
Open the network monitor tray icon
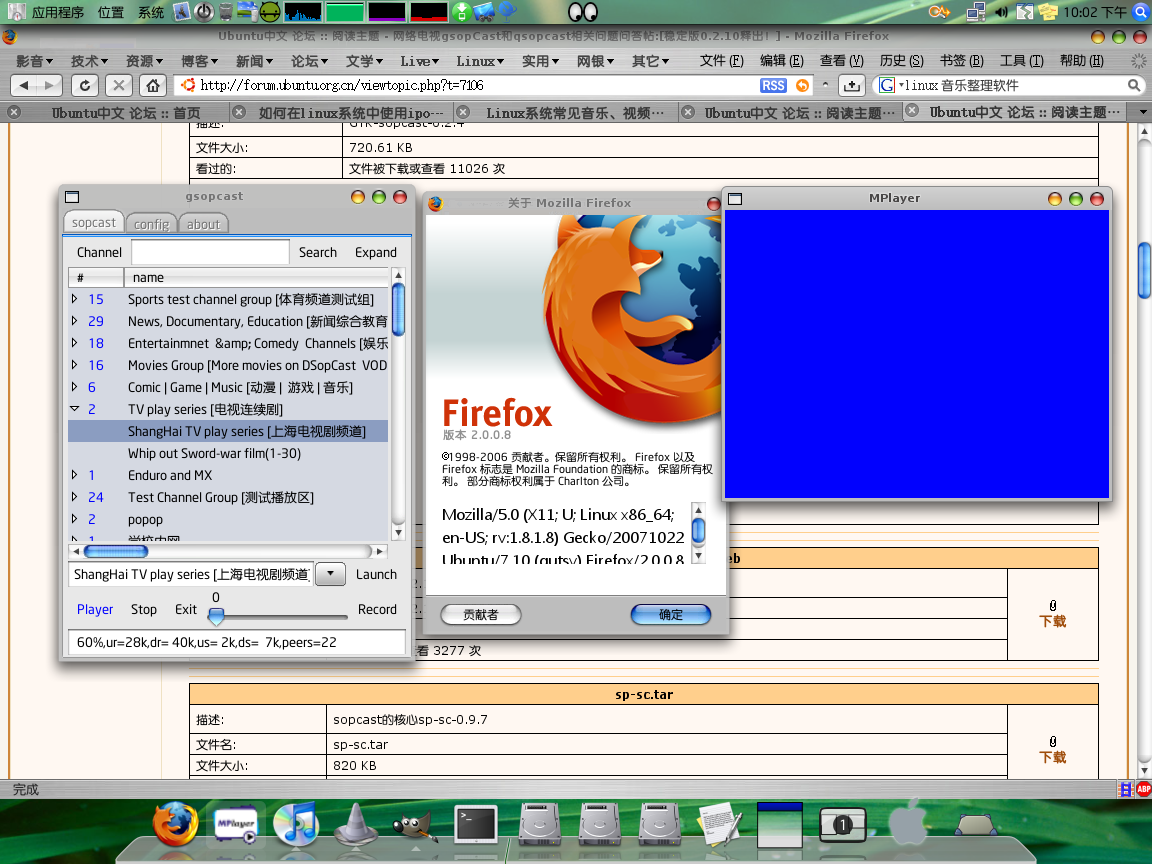[976, 12]
